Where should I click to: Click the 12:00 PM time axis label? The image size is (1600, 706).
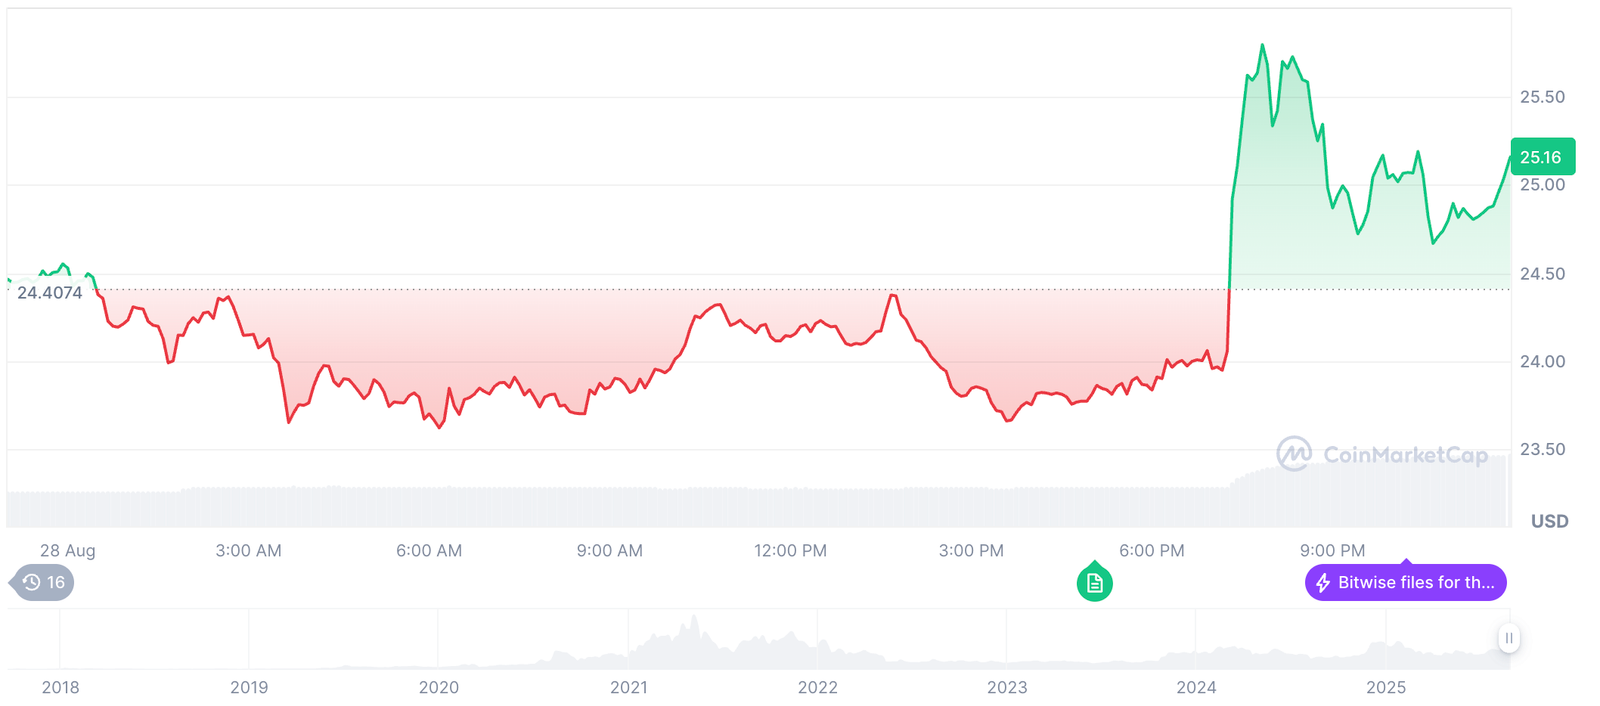pos(790,550)
